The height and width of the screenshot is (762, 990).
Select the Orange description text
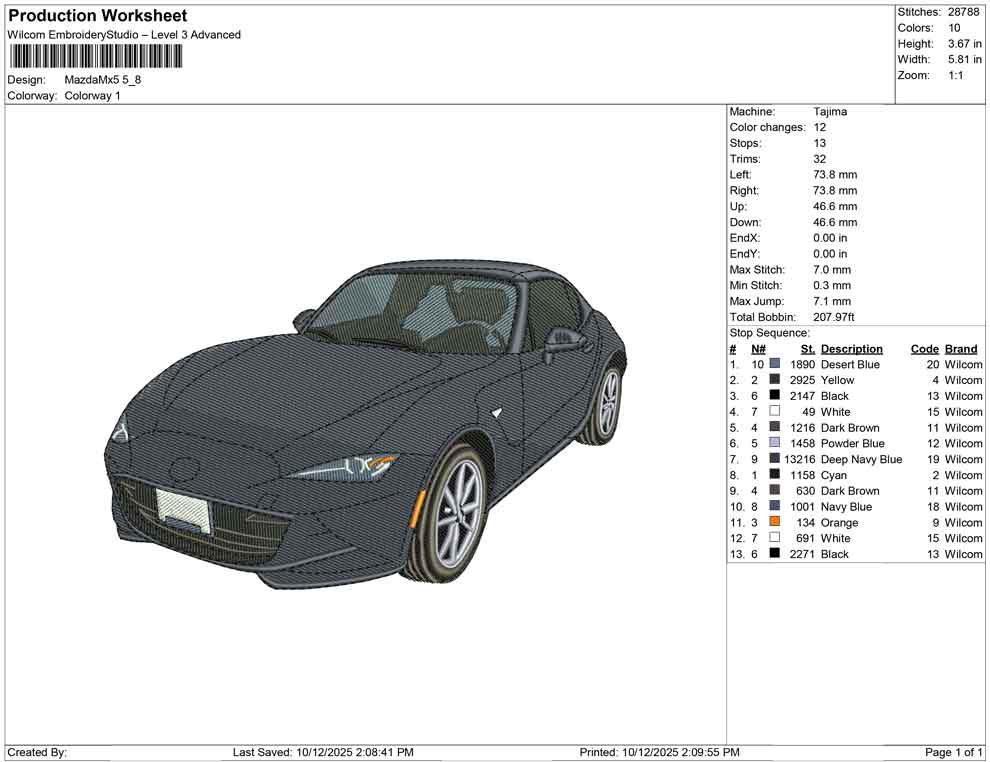click(839, 522)
